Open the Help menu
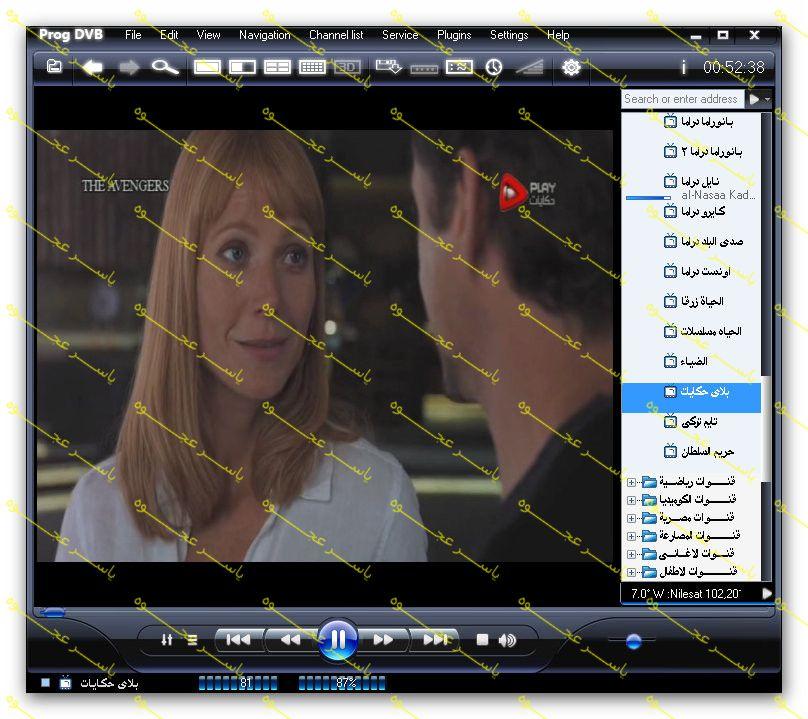808x719 pixels. pos(558,35)
